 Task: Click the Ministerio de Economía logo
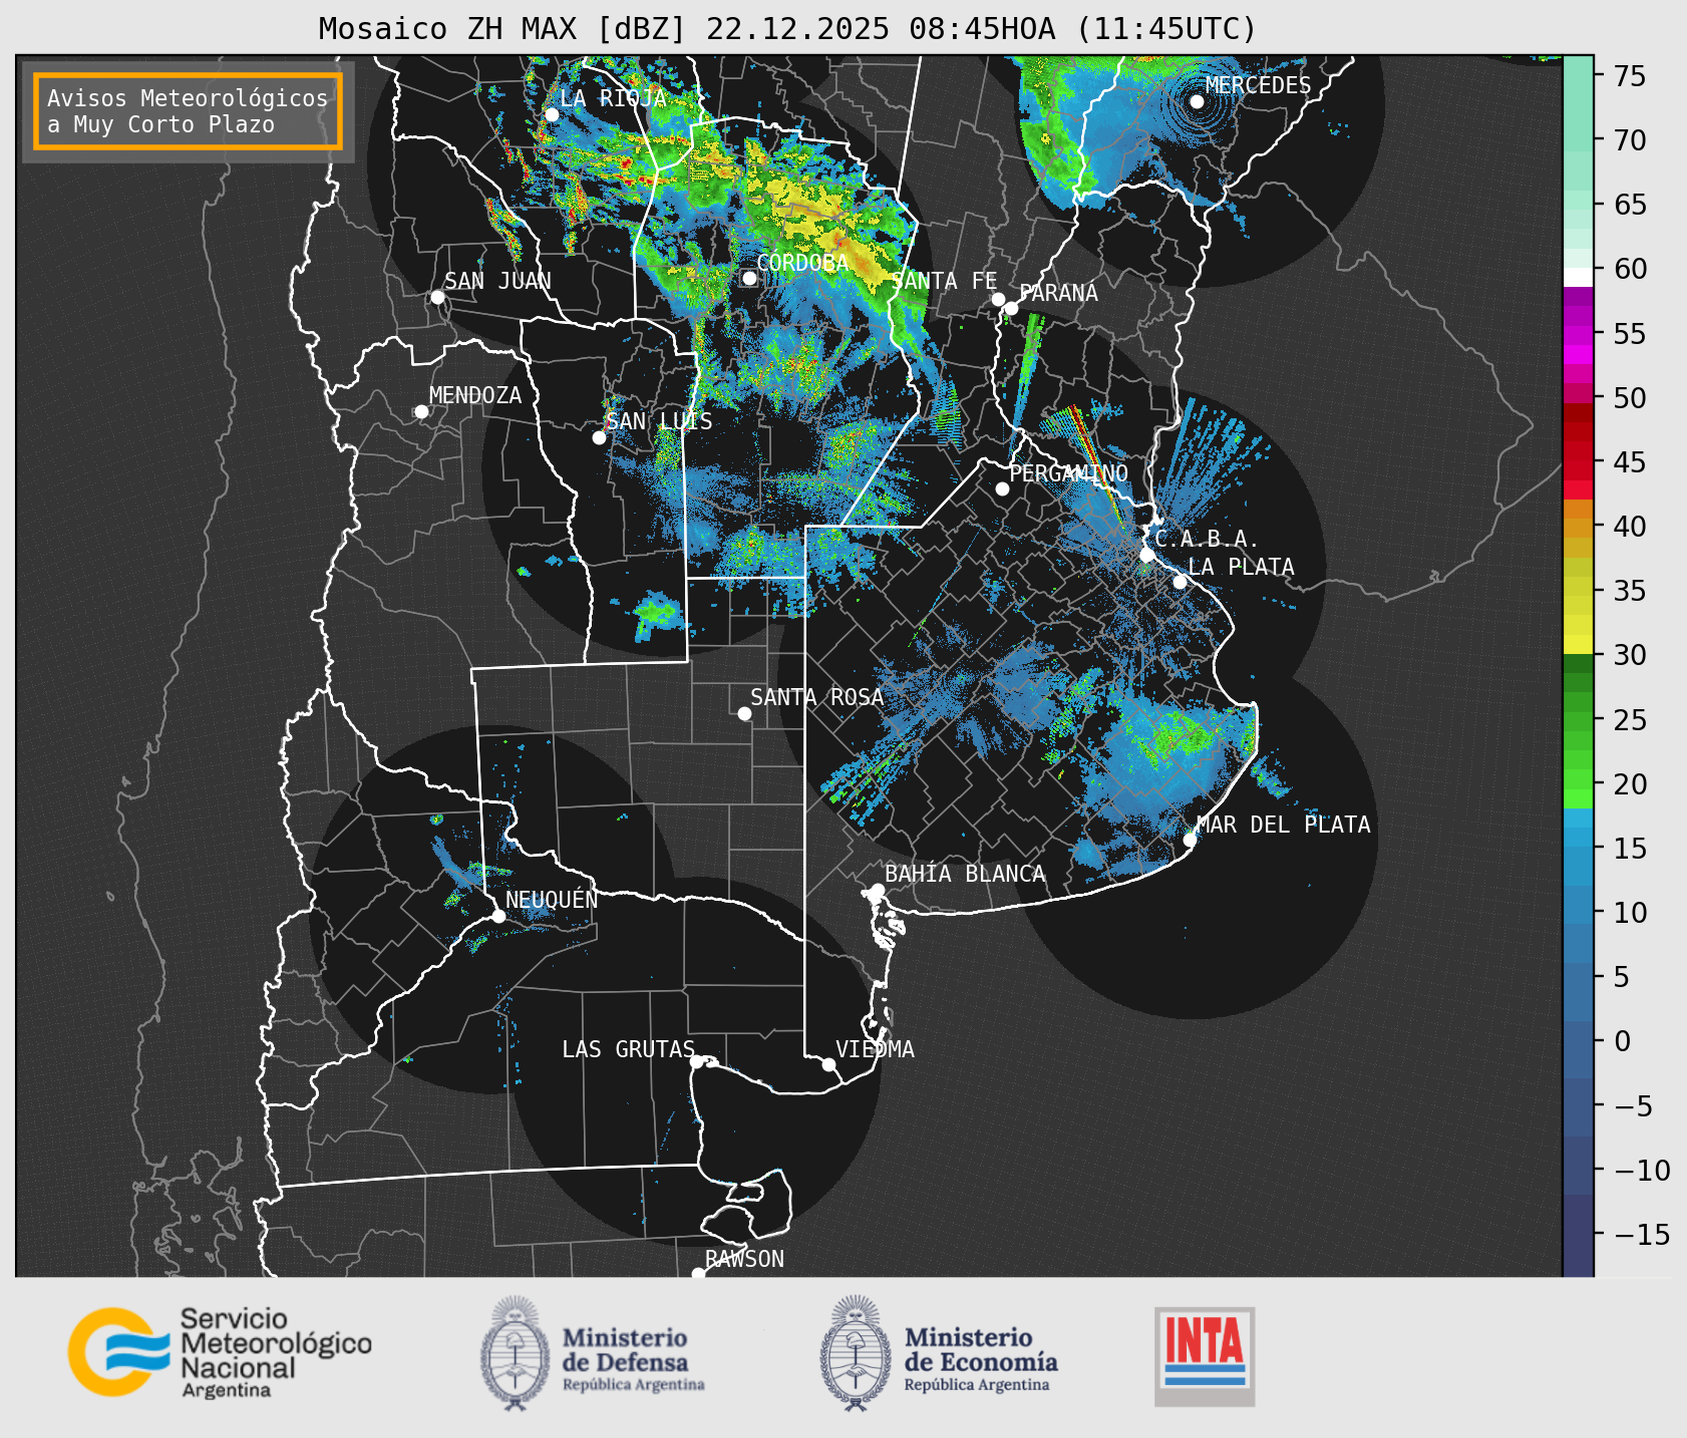tap(939, 1354)
